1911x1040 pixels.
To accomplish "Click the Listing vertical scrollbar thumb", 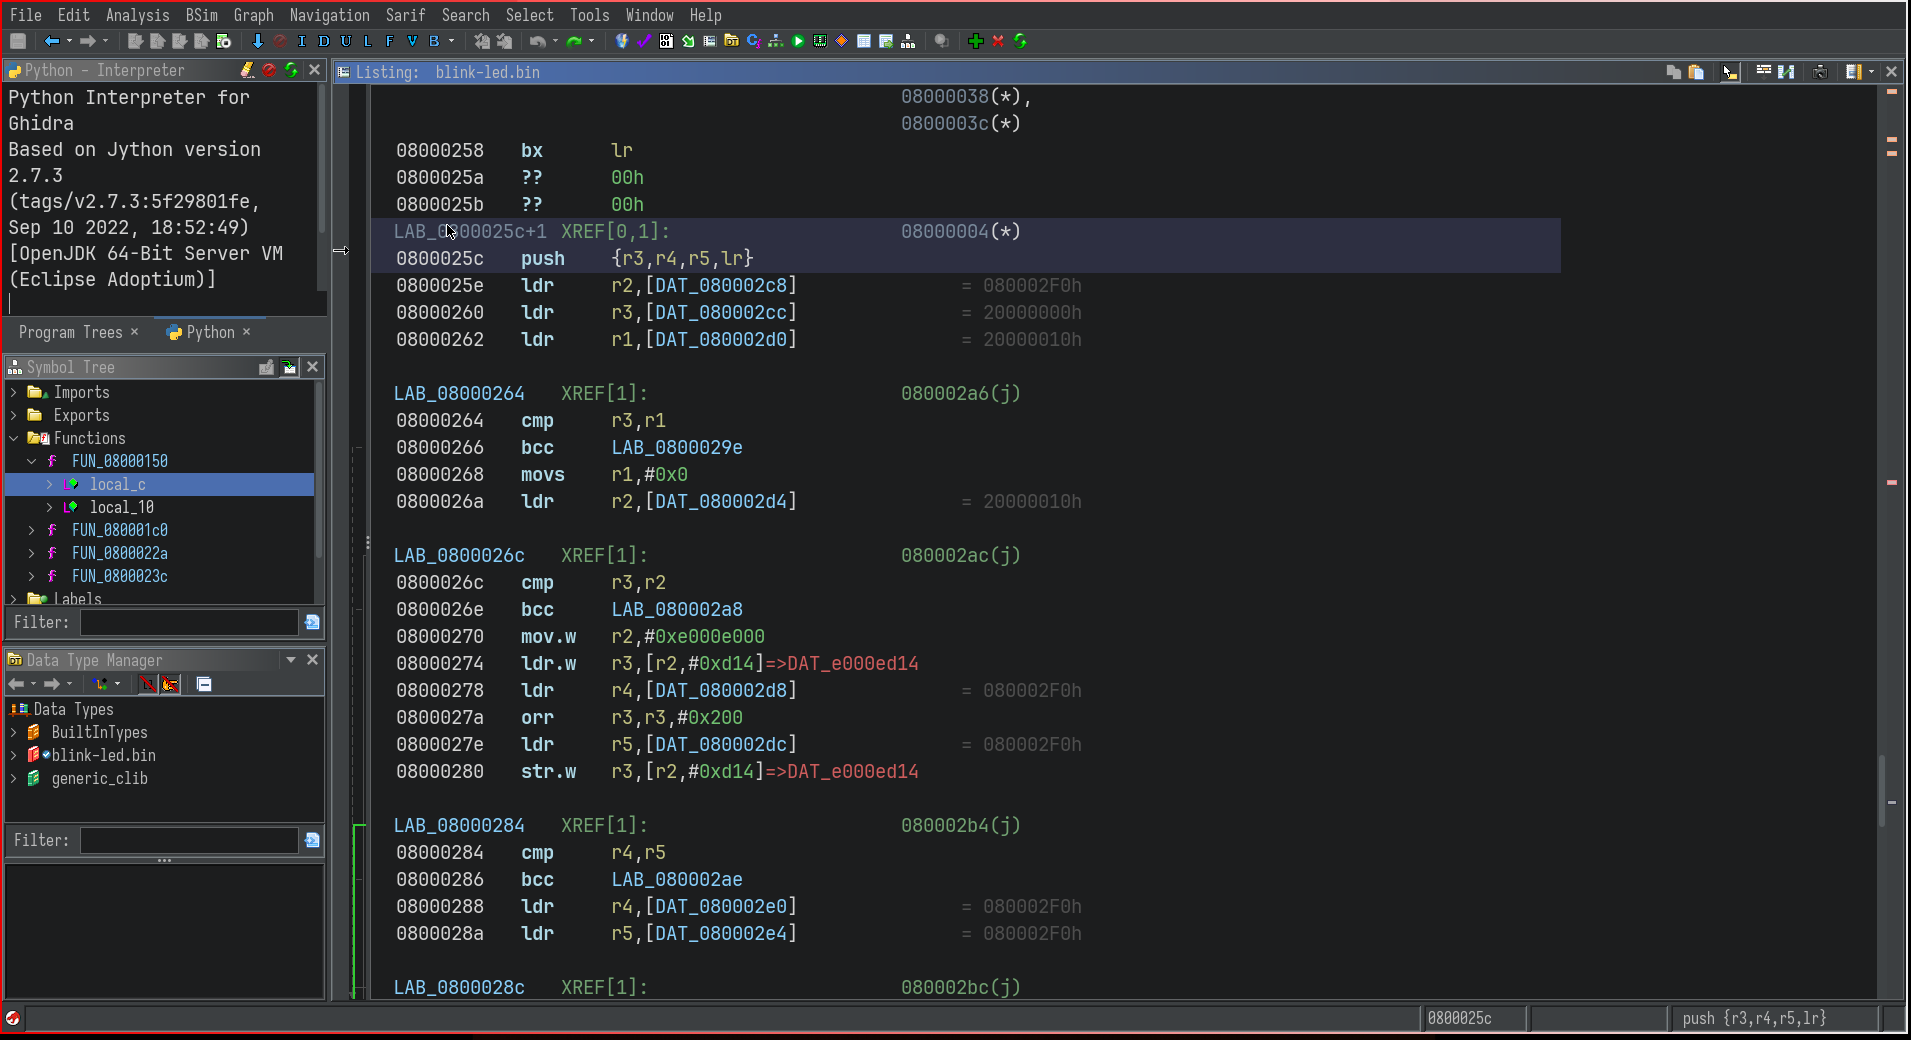I will (1881, 790).
